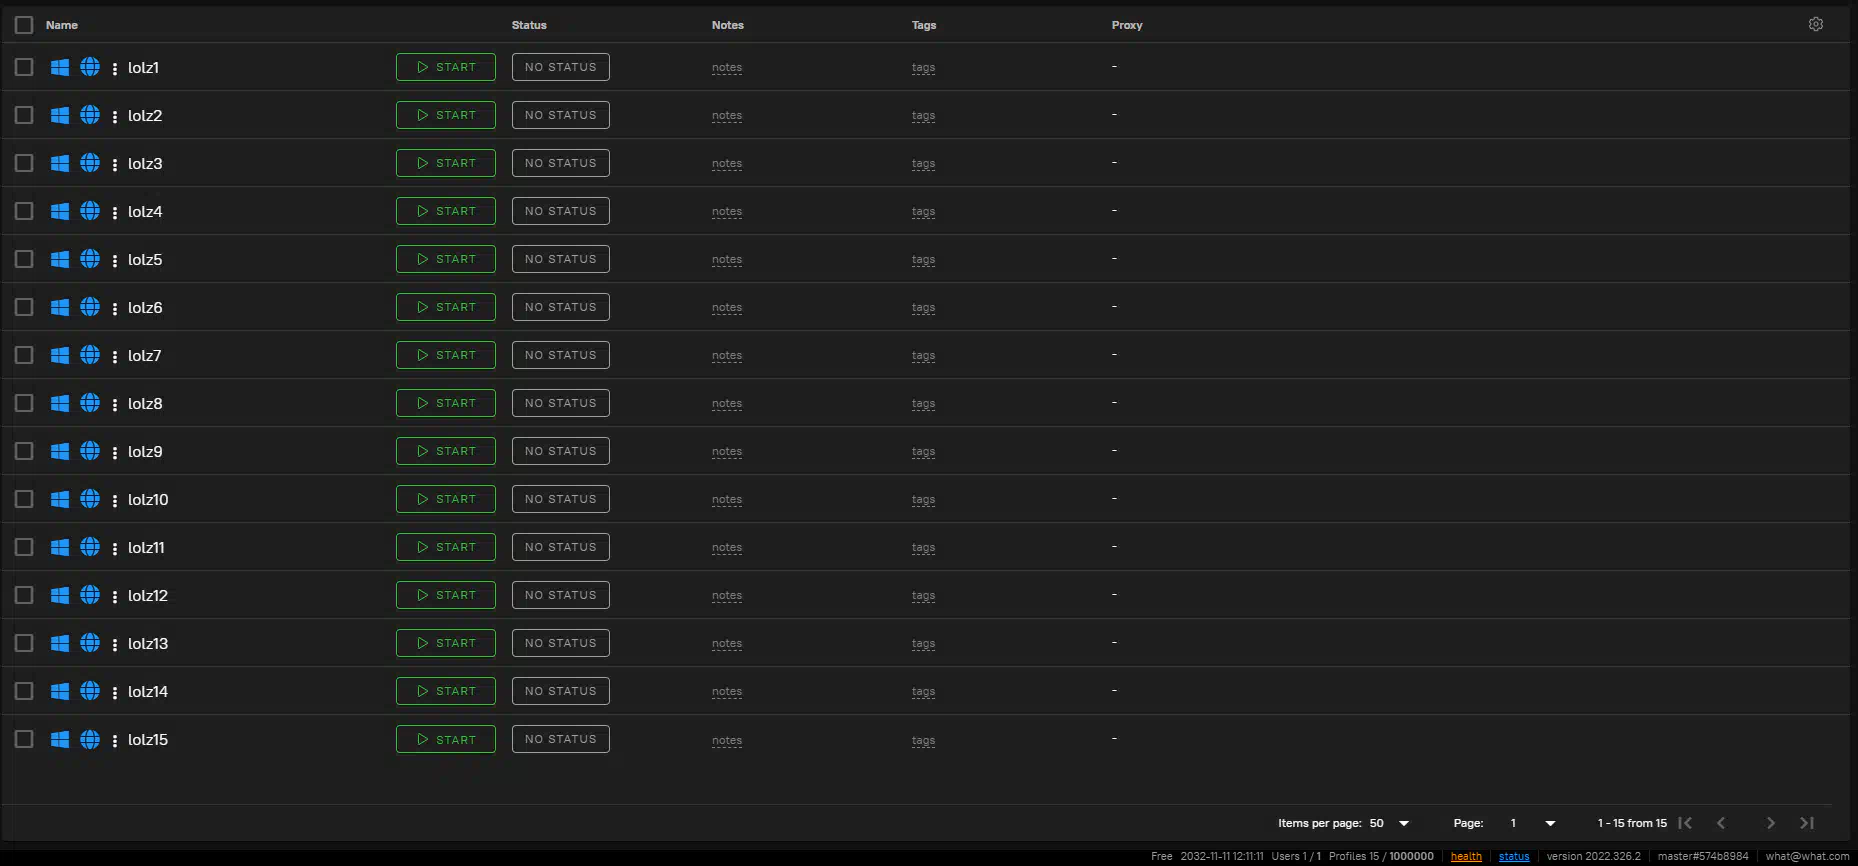
Task: Go to the next page arrow
Action: pos(1770,823)
